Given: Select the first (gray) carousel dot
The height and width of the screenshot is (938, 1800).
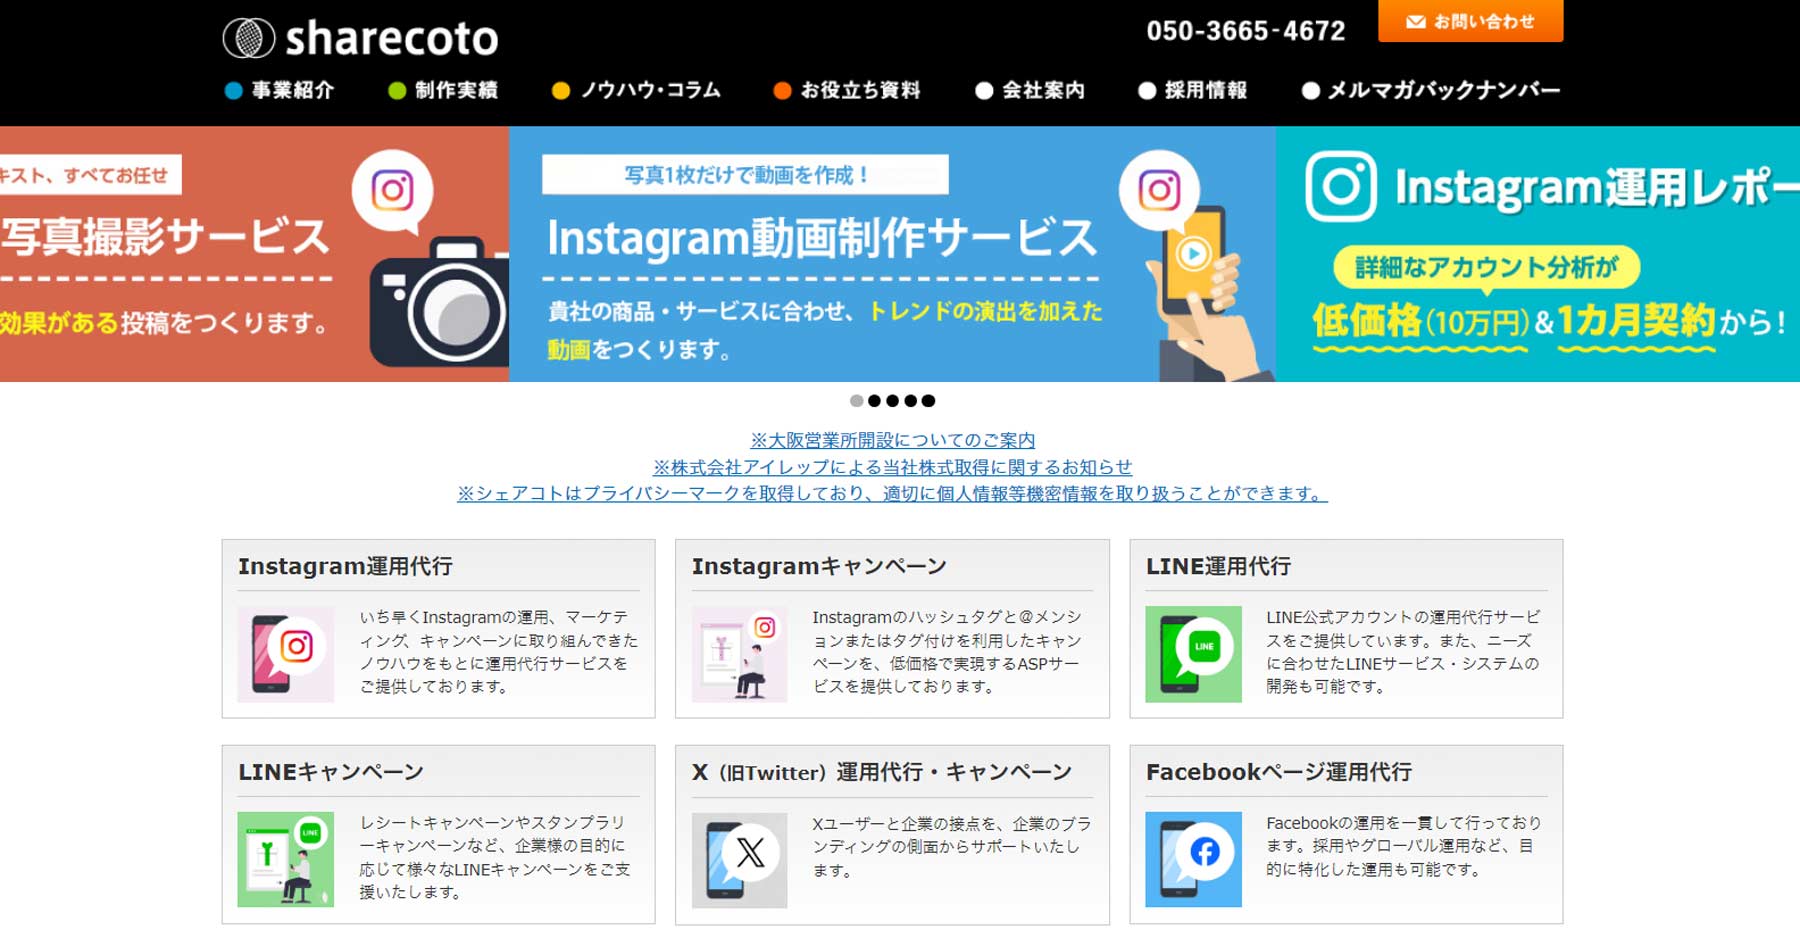Looking at the screenshot, I should click(856, 401).
